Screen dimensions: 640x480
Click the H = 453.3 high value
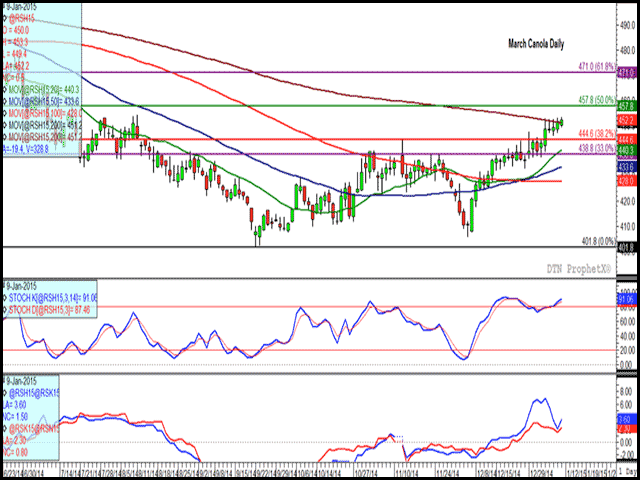point(16,42)
